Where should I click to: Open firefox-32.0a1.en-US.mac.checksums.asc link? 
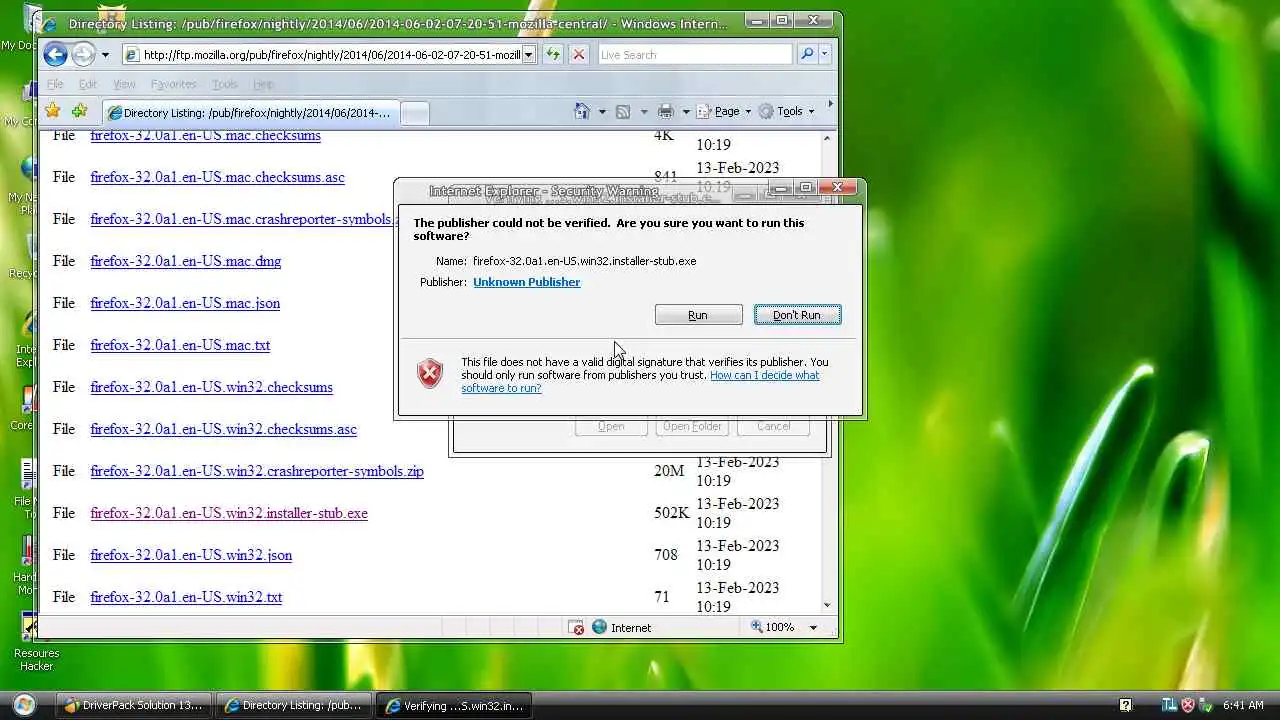tap(217, 177)
